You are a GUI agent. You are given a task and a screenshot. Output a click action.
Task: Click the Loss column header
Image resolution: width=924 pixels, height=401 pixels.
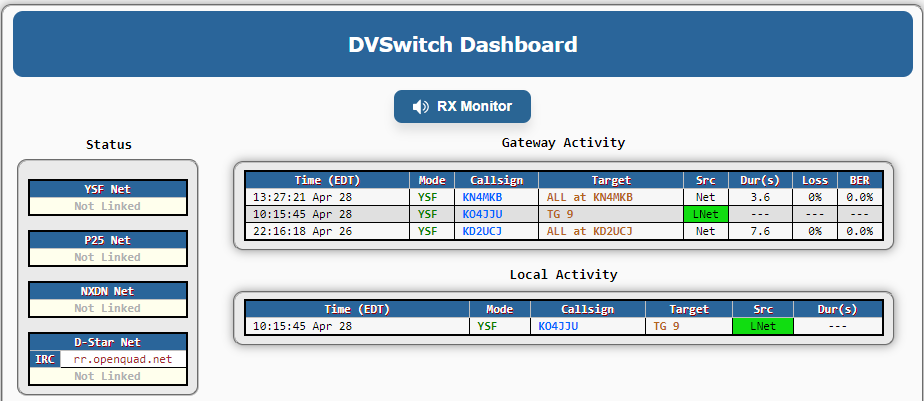click(x=815, y=180)
